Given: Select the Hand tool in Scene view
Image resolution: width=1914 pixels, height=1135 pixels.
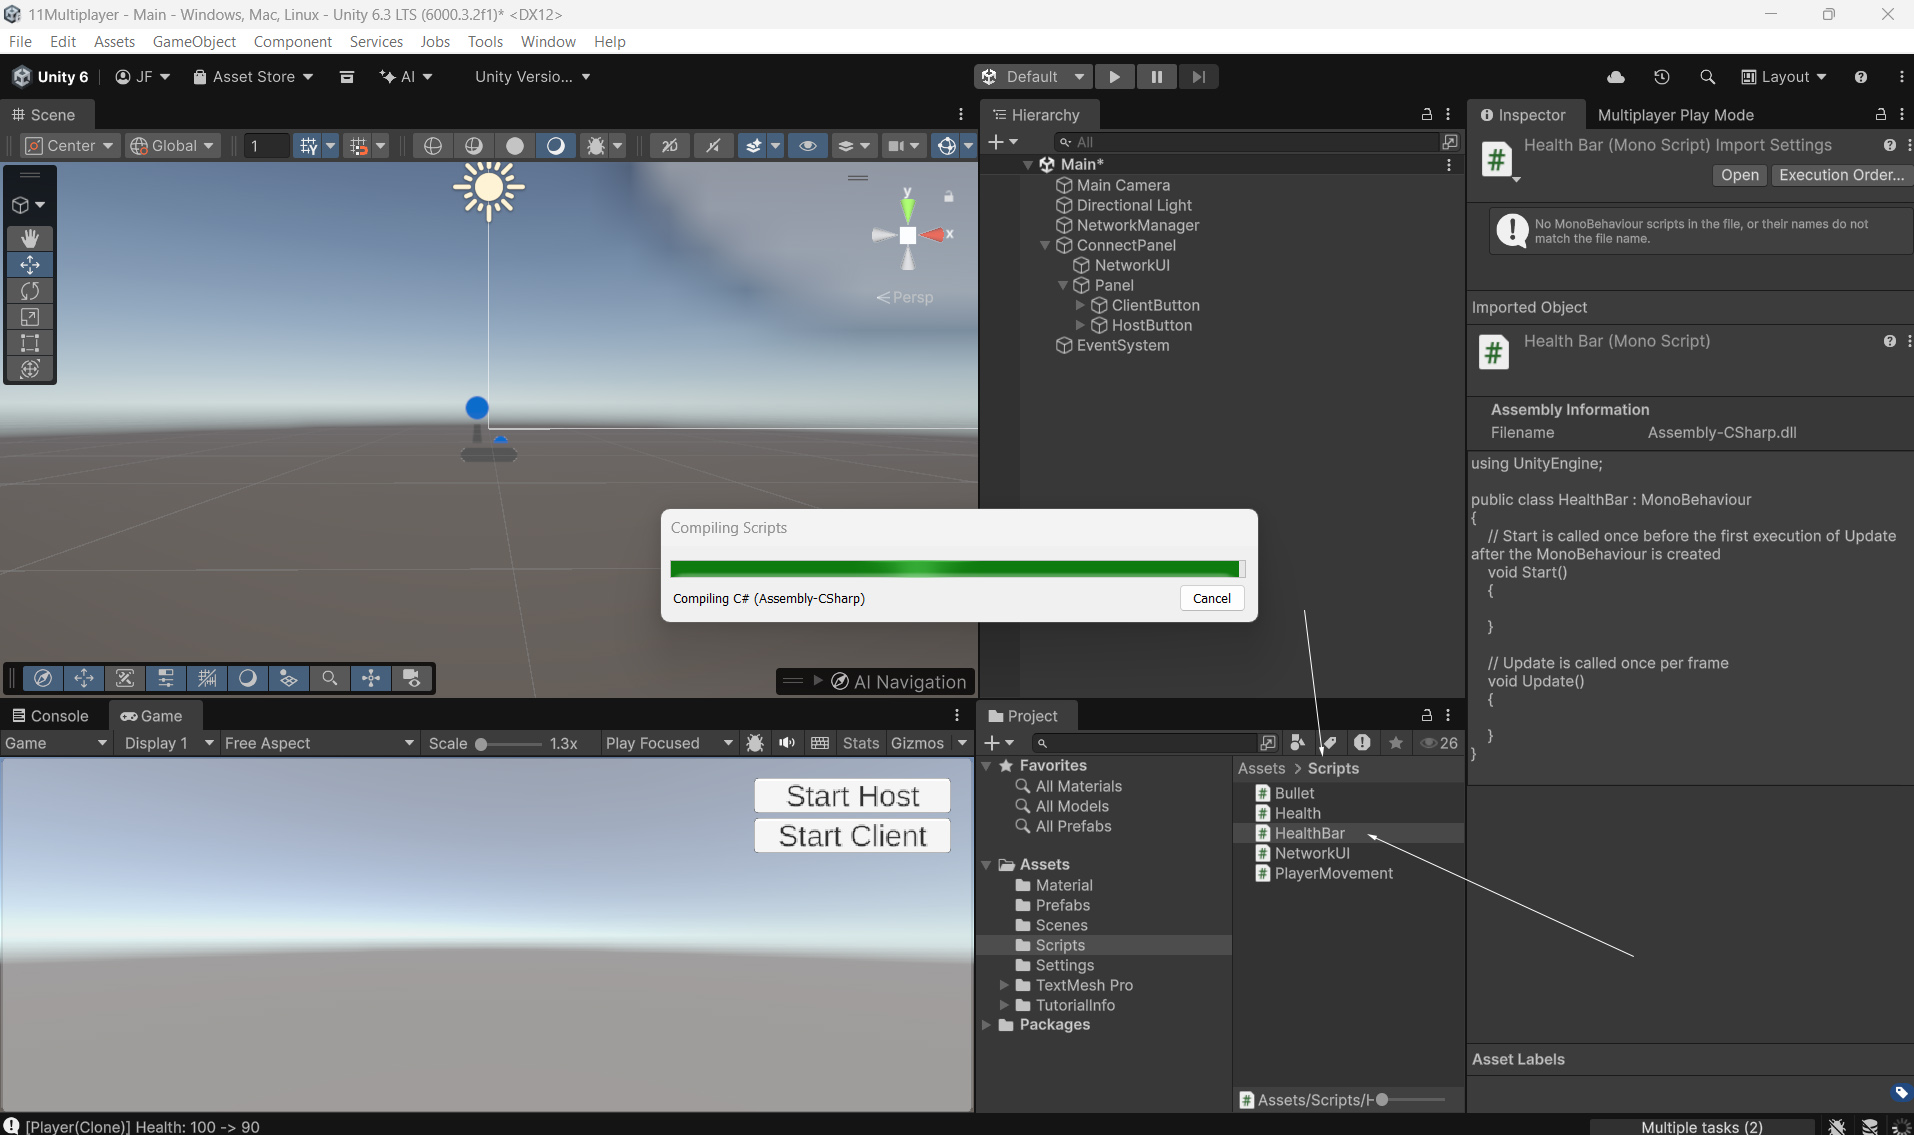Looking at the screenshot, I should pos(30,238).
